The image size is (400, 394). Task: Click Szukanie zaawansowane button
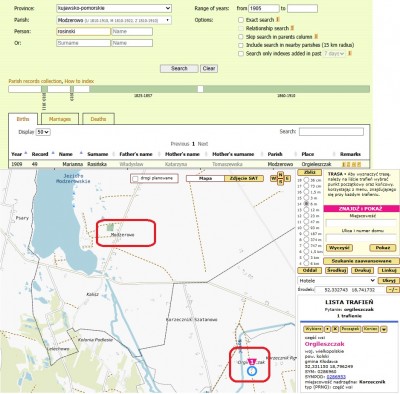[x=361, y=261]
